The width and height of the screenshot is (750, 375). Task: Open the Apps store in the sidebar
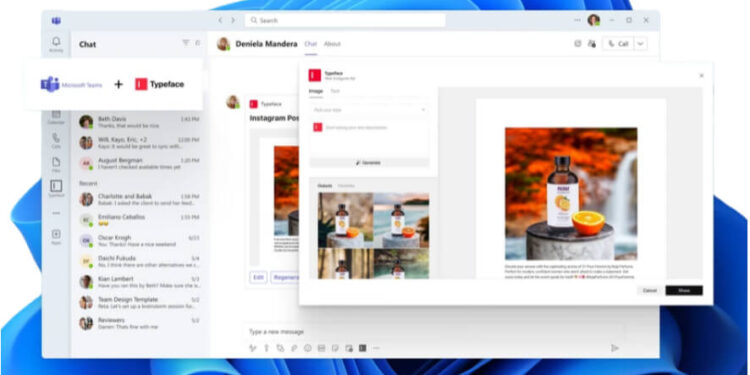[x=56, y=236]
